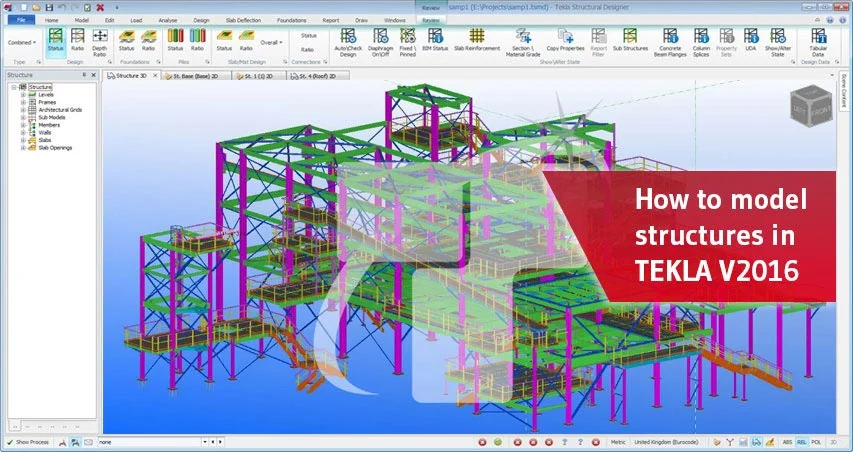Click the Design Status icon
Viewport: 853px width, 452px height.
[x=55, y=41]
